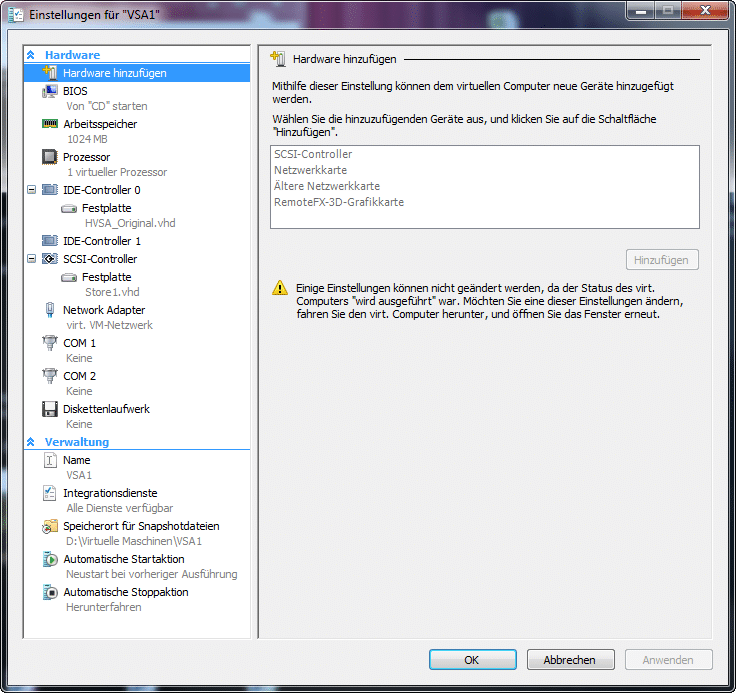This screenshot has width=736, height=693.
Task: Select the Diskettenlaufwerk floppy icon
Action: [x=50, y=409]
